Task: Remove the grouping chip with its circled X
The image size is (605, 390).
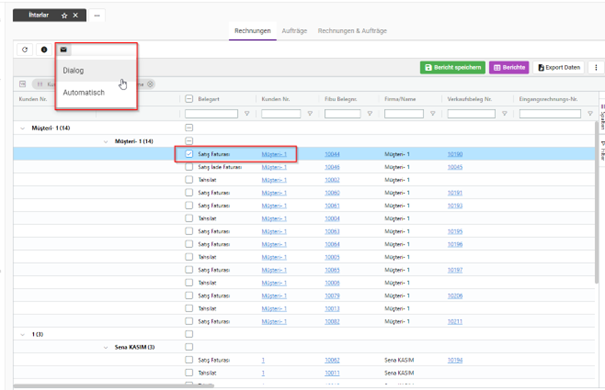Action: click(150, 84)
